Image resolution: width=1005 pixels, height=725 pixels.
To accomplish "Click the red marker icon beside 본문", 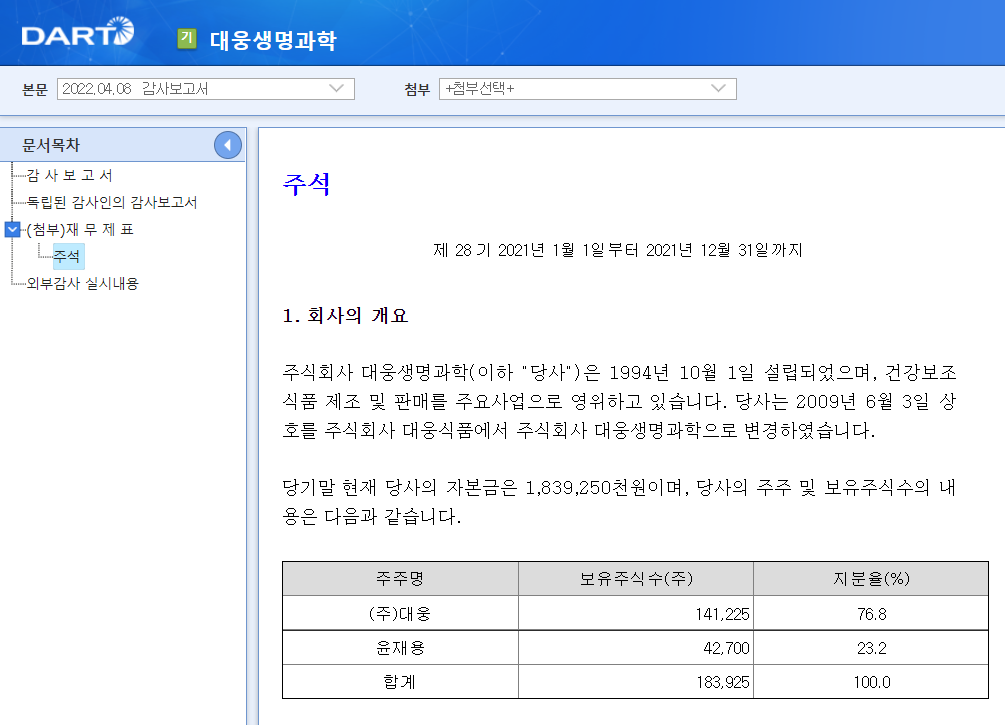I will 17,89.
